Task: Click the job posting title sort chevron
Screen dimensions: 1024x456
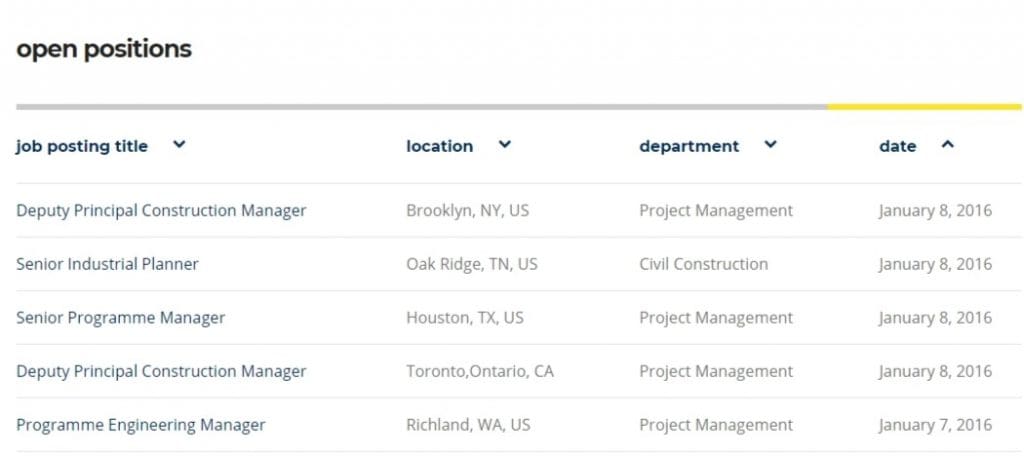Action: pyautogui.click(x=179, y=145)
